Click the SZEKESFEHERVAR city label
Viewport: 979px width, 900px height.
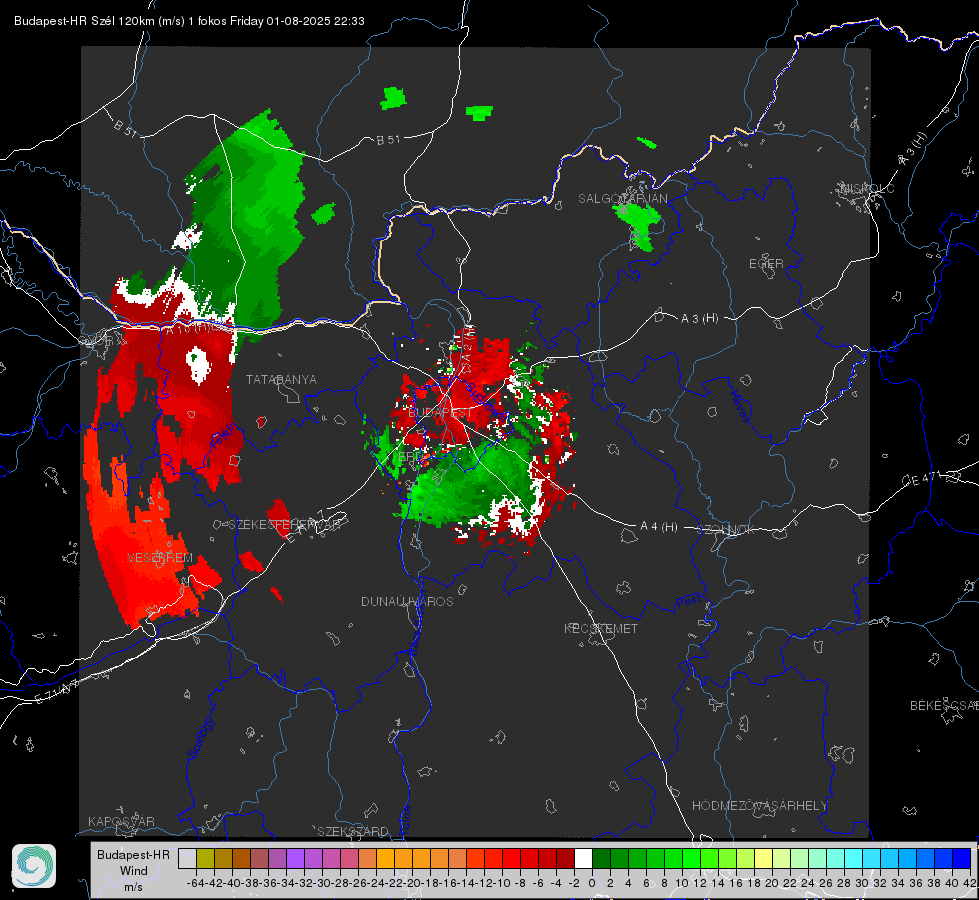(287, 525)
